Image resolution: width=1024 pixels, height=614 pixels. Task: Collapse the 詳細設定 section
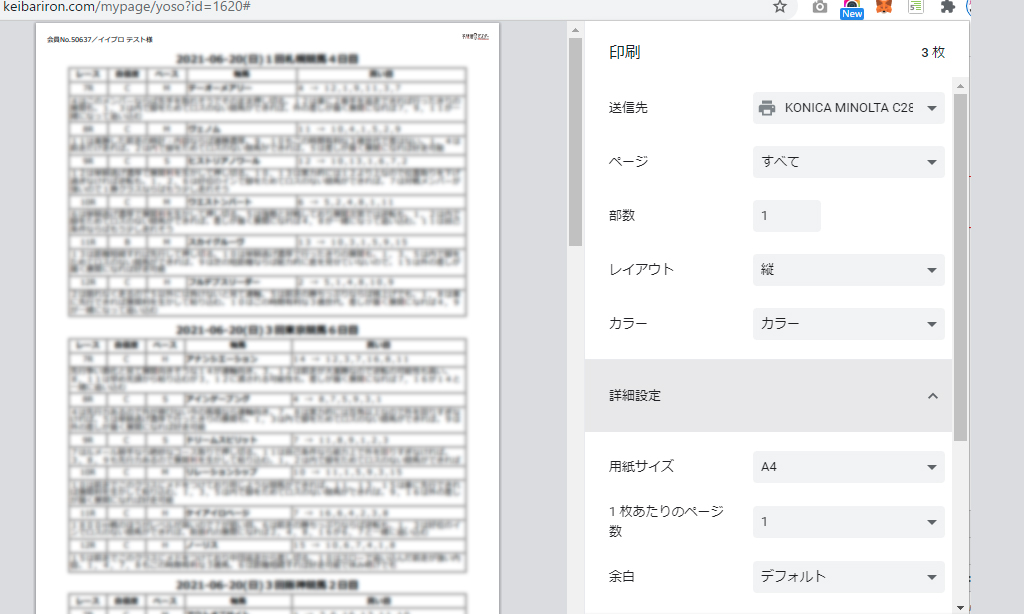tap(932, 396)
